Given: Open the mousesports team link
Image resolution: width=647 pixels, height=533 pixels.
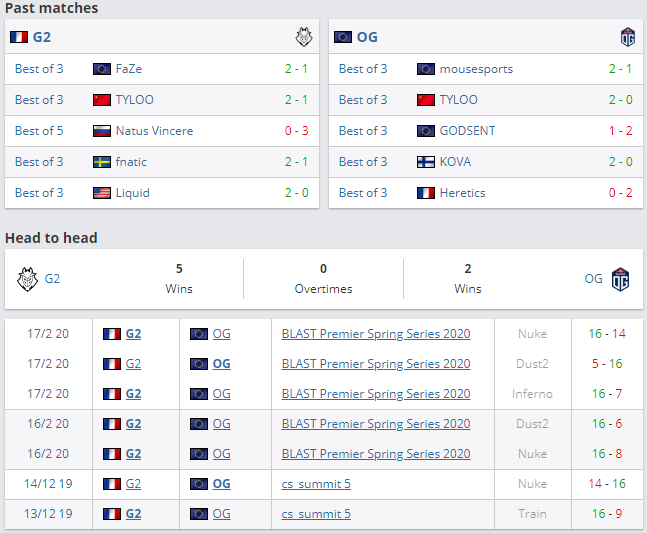Looking at the screenshot, I should pos(476,69).
